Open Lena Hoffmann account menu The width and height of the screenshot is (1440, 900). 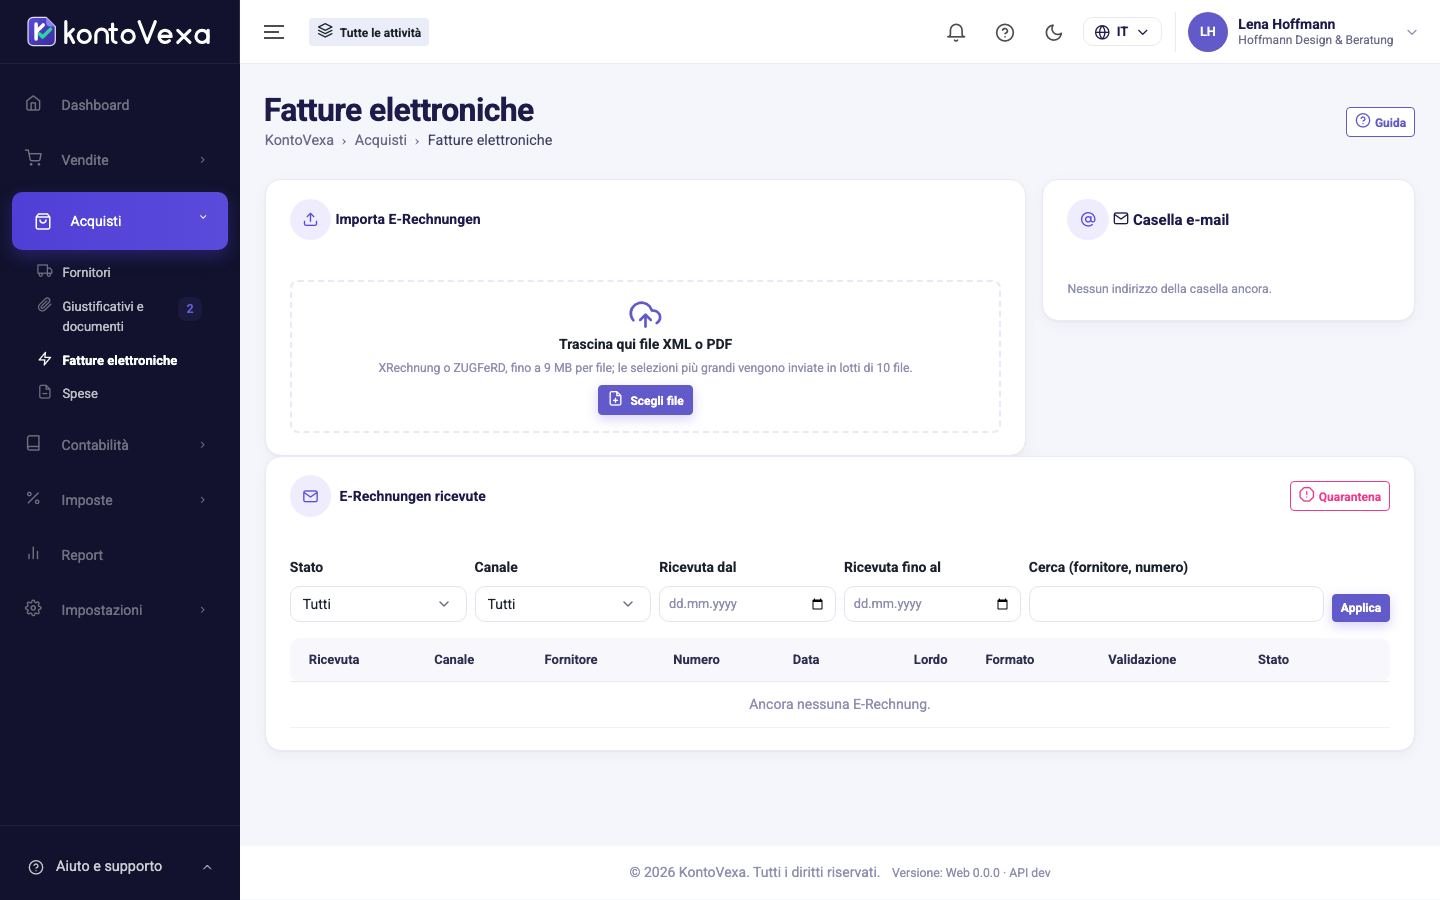pos(1303,32)
